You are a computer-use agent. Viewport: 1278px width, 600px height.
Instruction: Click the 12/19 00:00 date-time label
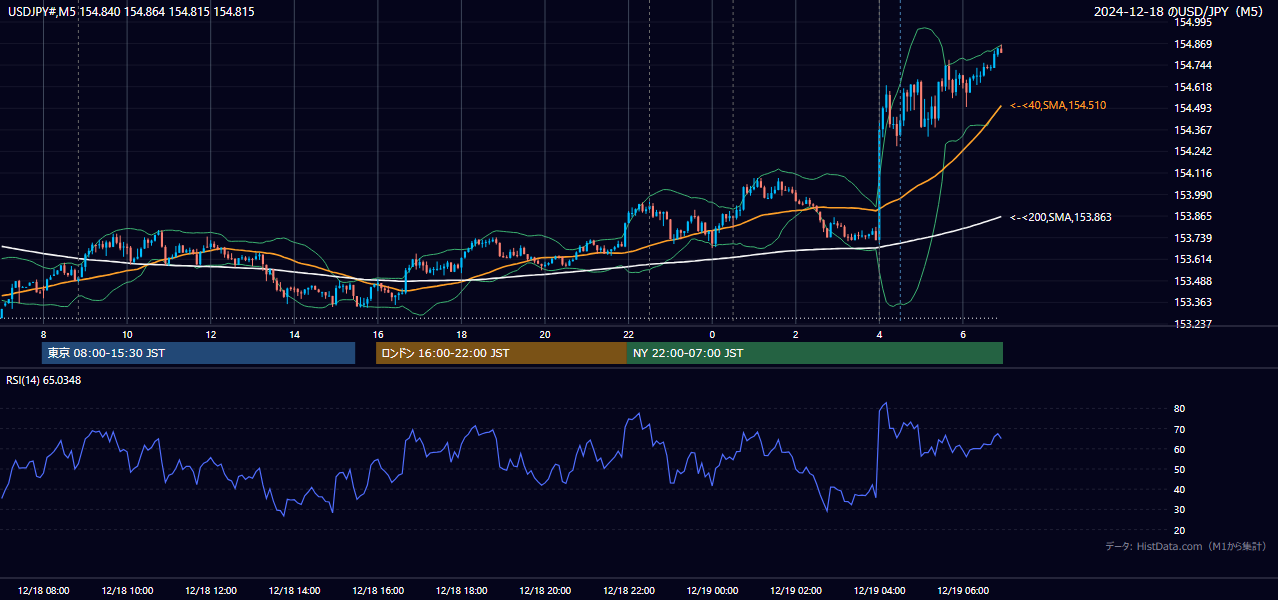pos(712,591)
